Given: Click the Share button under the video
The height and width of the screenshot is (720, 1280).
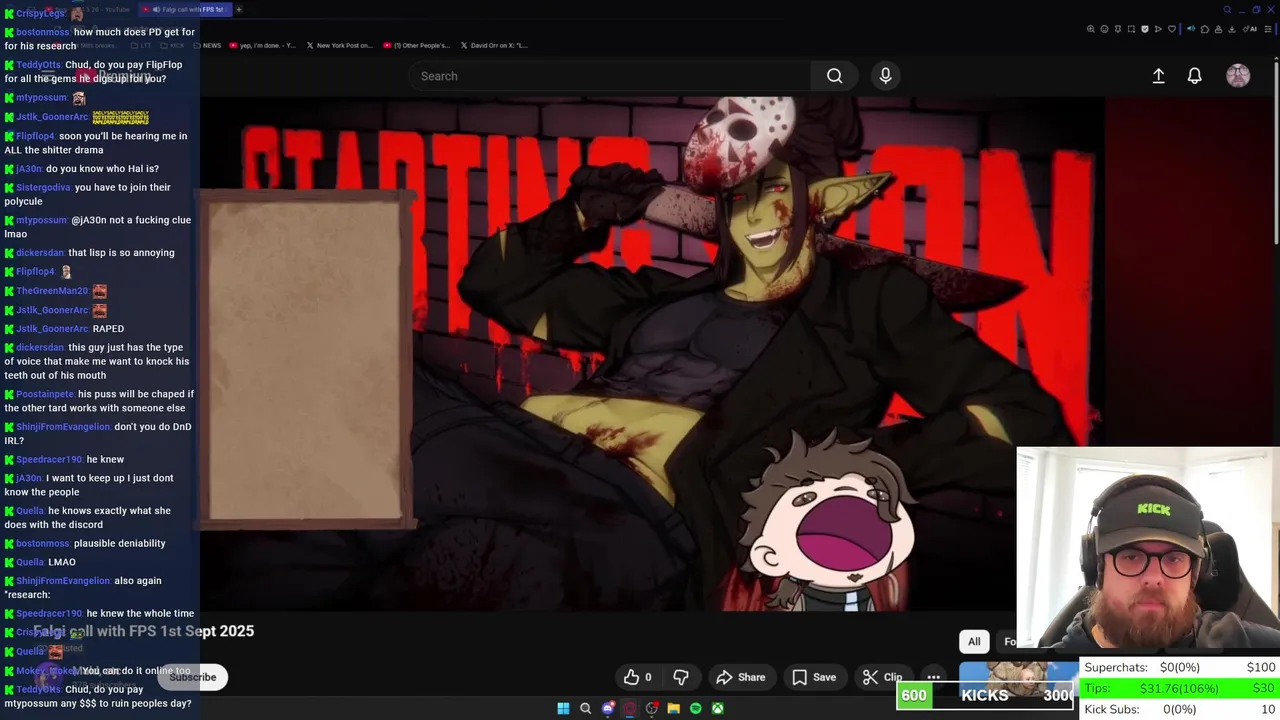Looking at the screenshot, I should pyautogui.click(x=741, y=677).
